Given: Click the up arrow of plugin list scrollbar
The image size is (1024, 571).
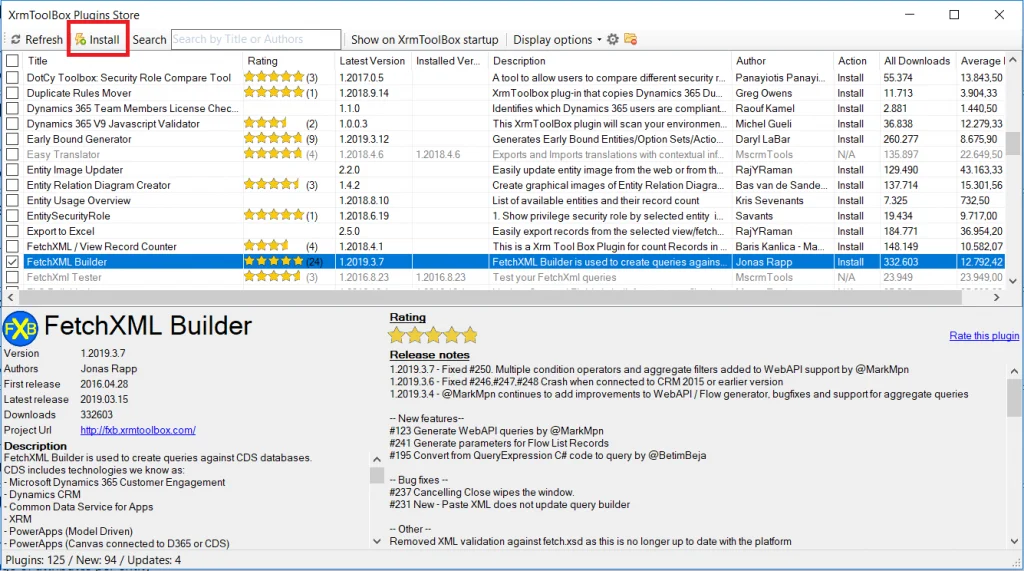Looking at the screenshot, I should coord(1013,60).
